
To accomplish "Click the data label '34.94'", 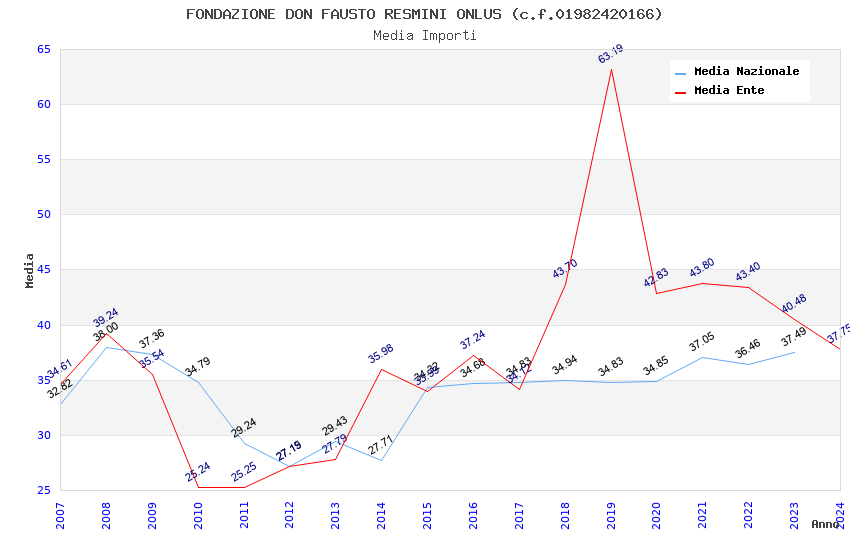I will point(564,365).
